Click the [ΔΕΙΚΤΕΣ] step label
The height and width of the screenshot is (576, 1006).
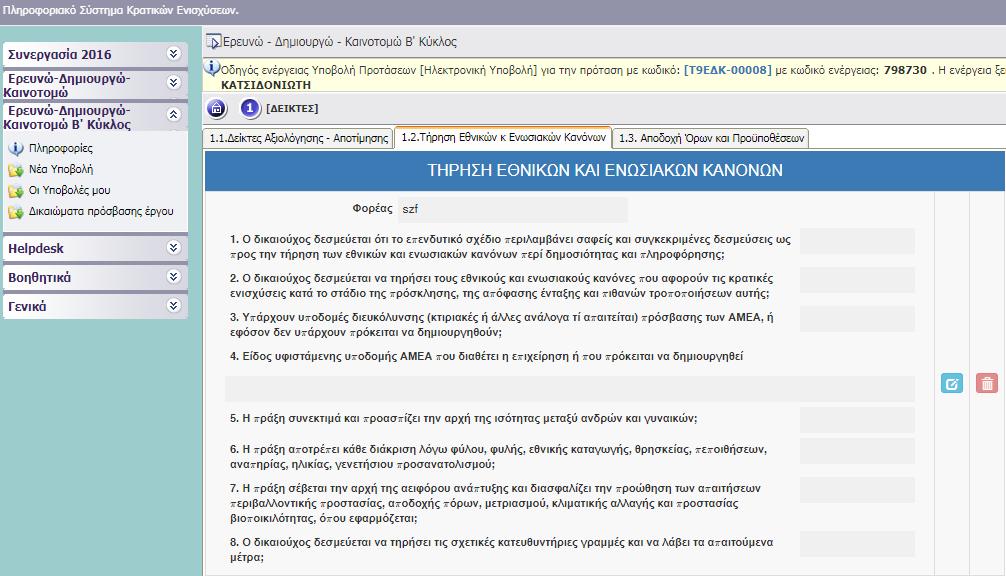pyautogui.click(x=292, y=108)
